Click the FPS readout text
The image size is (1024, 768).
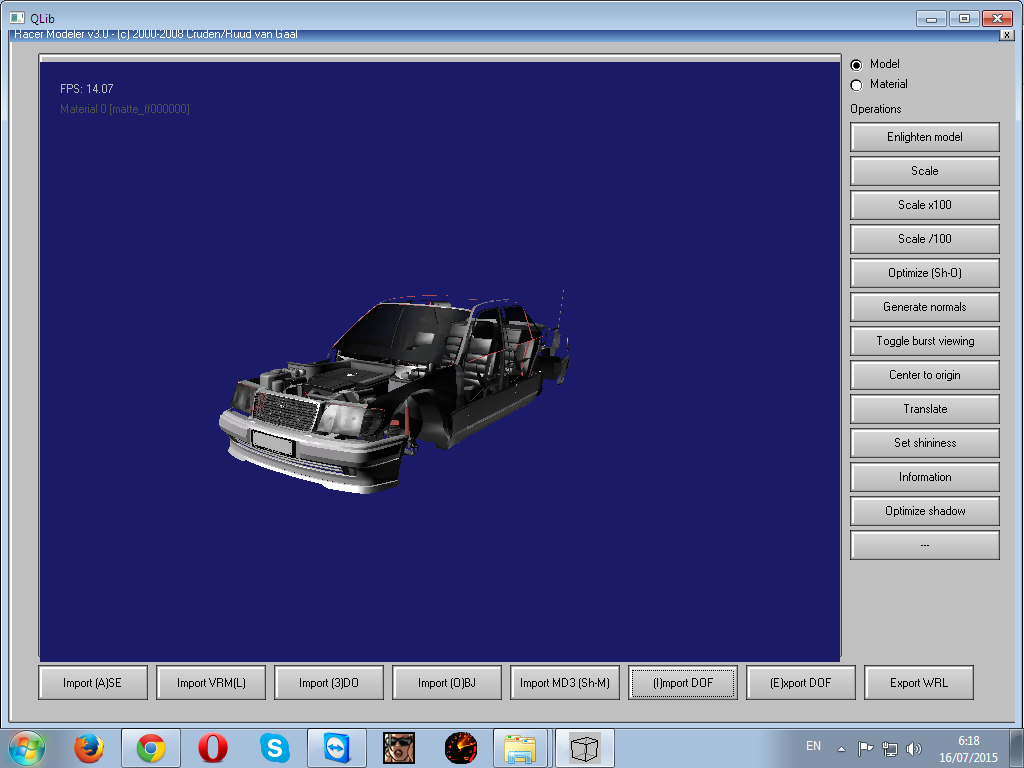point(87,89)
